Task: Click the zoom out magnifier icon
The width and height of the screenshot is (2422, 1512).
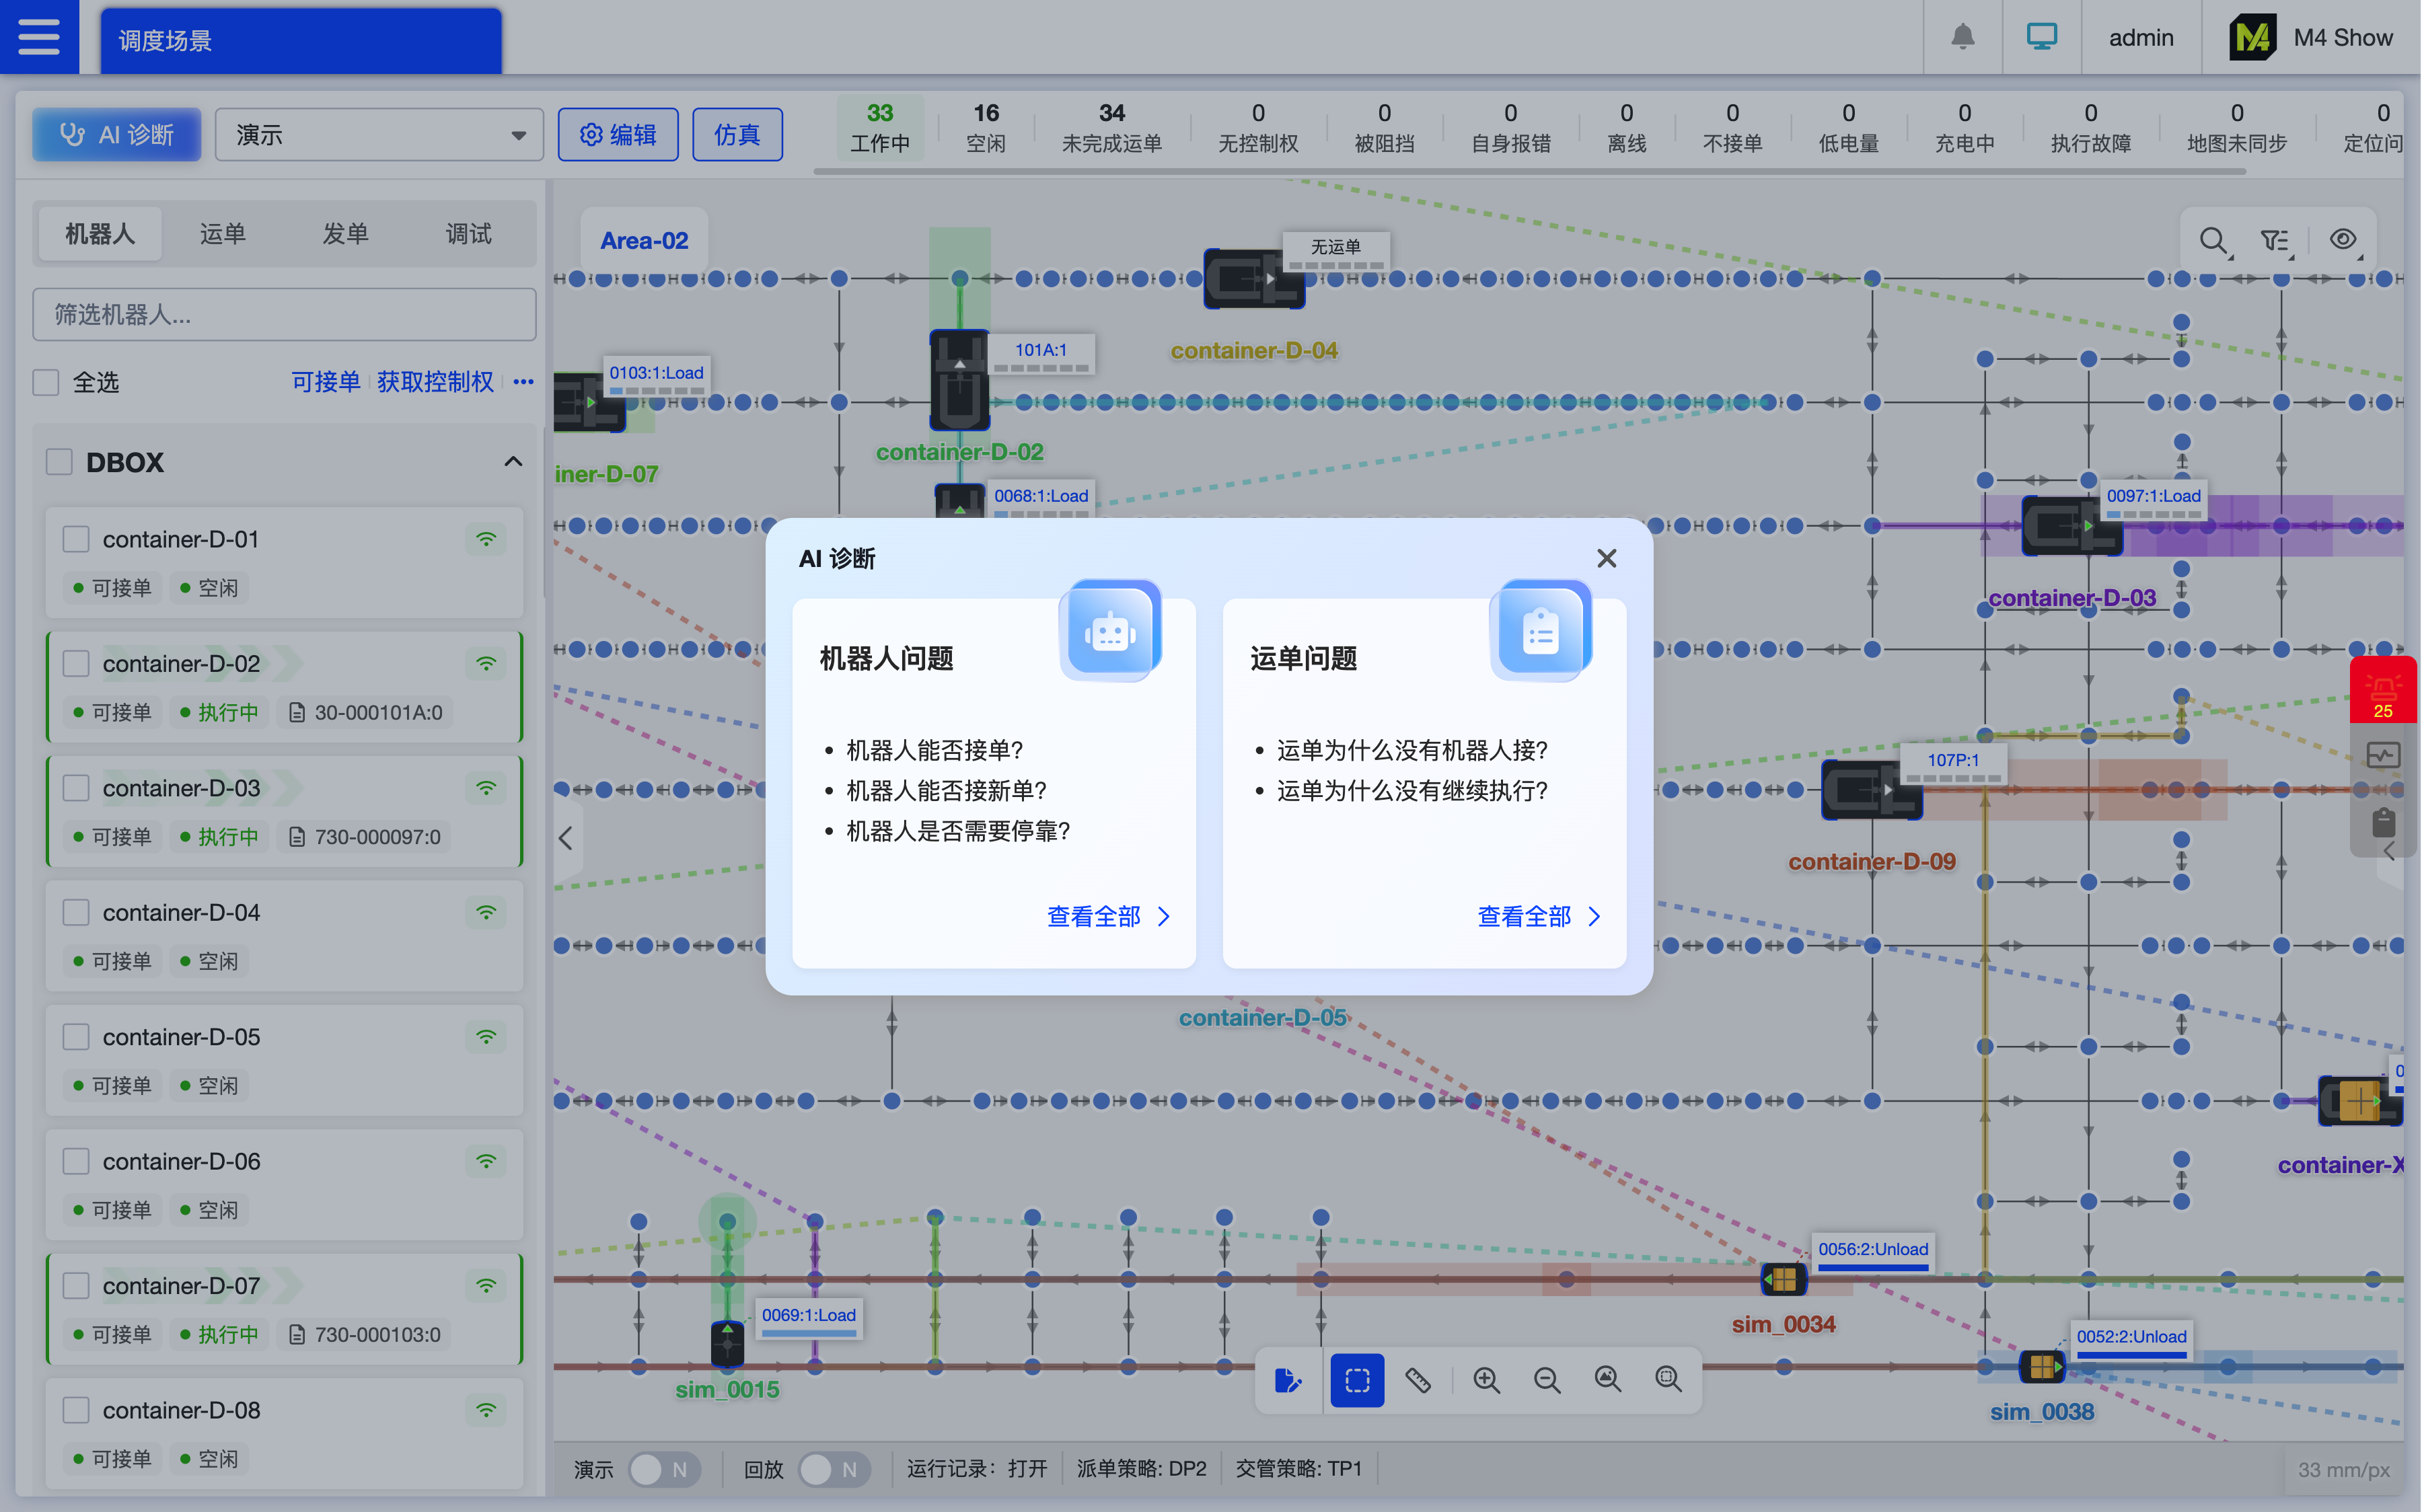Action: point(1547,1380)
